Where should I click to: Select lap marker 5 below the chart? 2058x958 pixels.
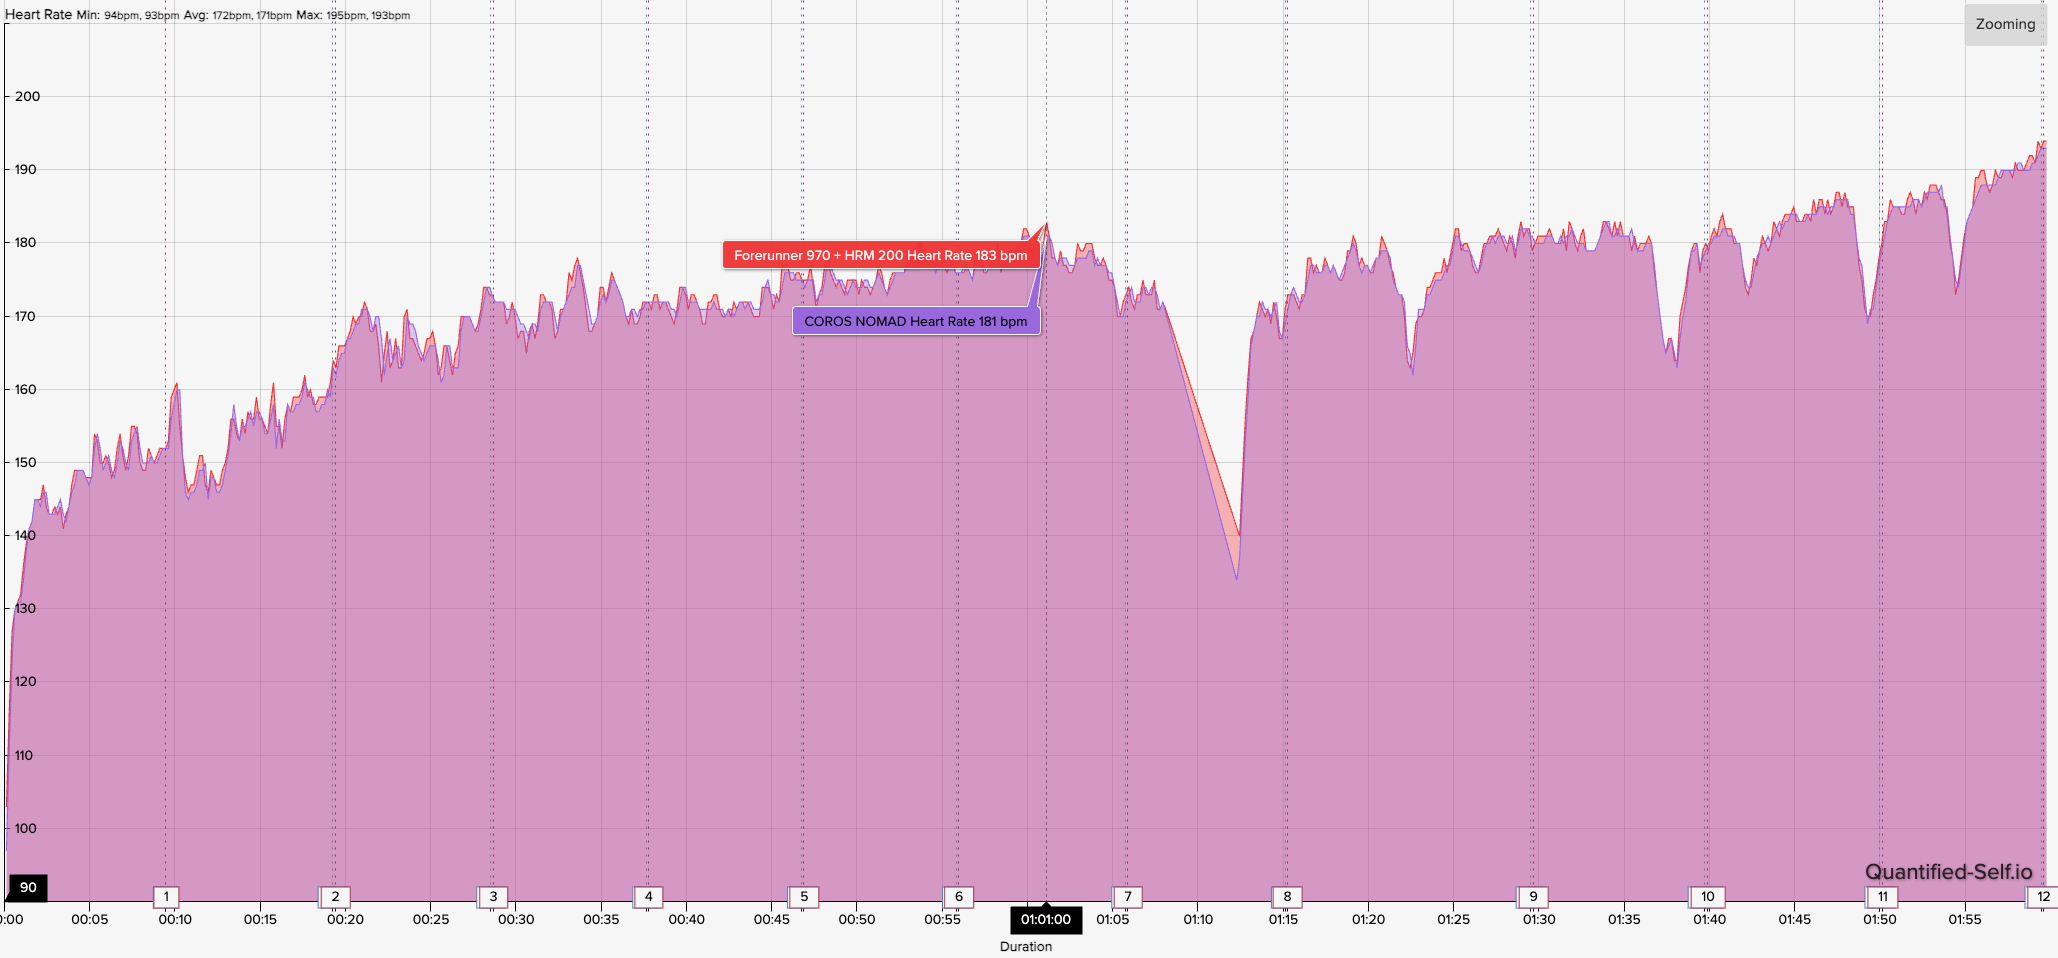coord(803,898)
